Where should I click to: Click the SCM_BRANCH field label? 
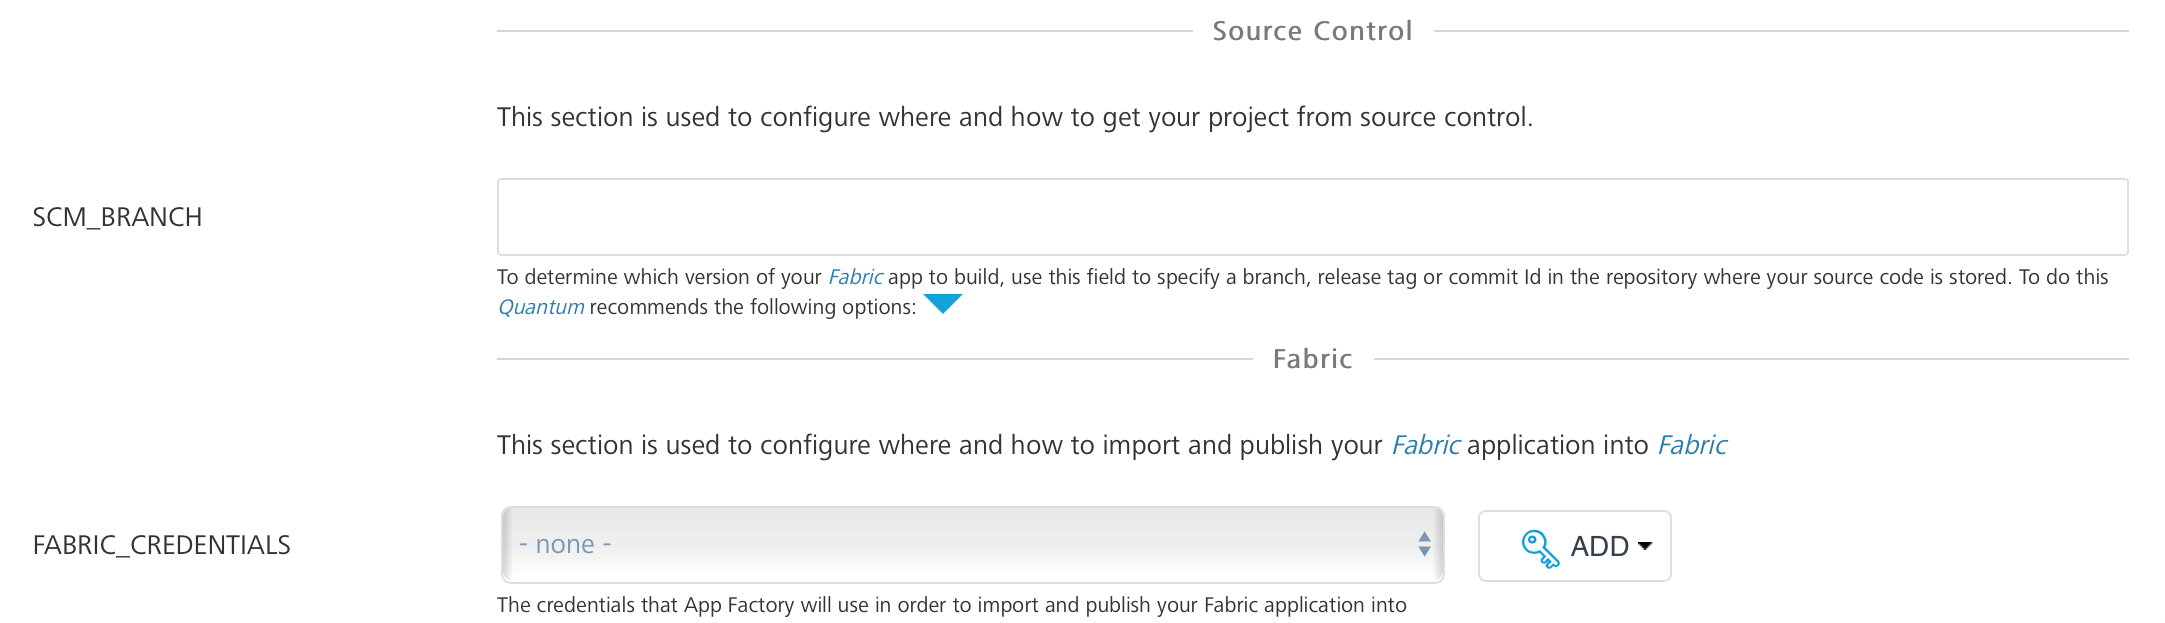pos(117,217)
